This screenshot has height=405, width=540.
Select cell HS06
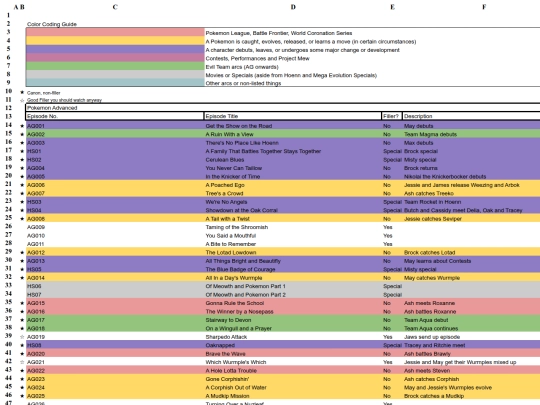[x=115, y=286]
